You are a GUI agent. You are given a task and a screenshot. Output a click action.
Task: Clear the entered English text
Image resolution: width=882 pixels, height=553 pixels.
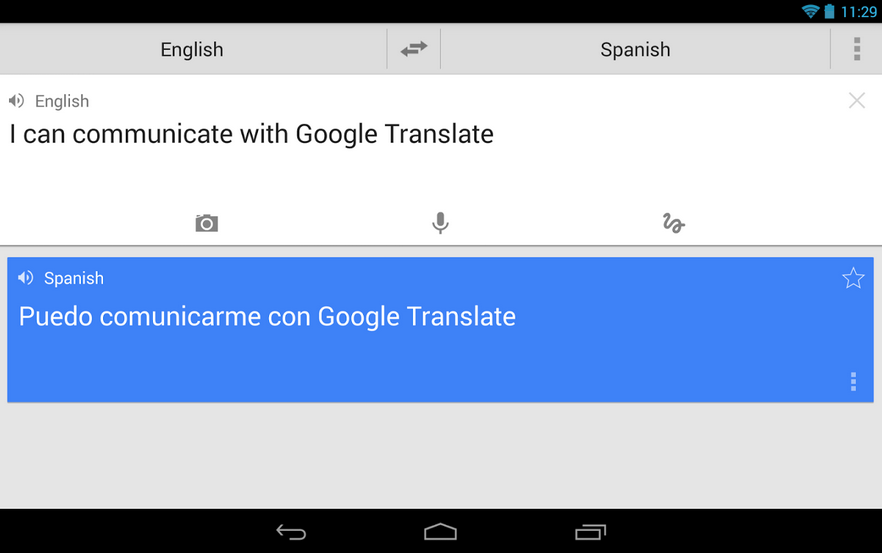[x=856, y=100]
